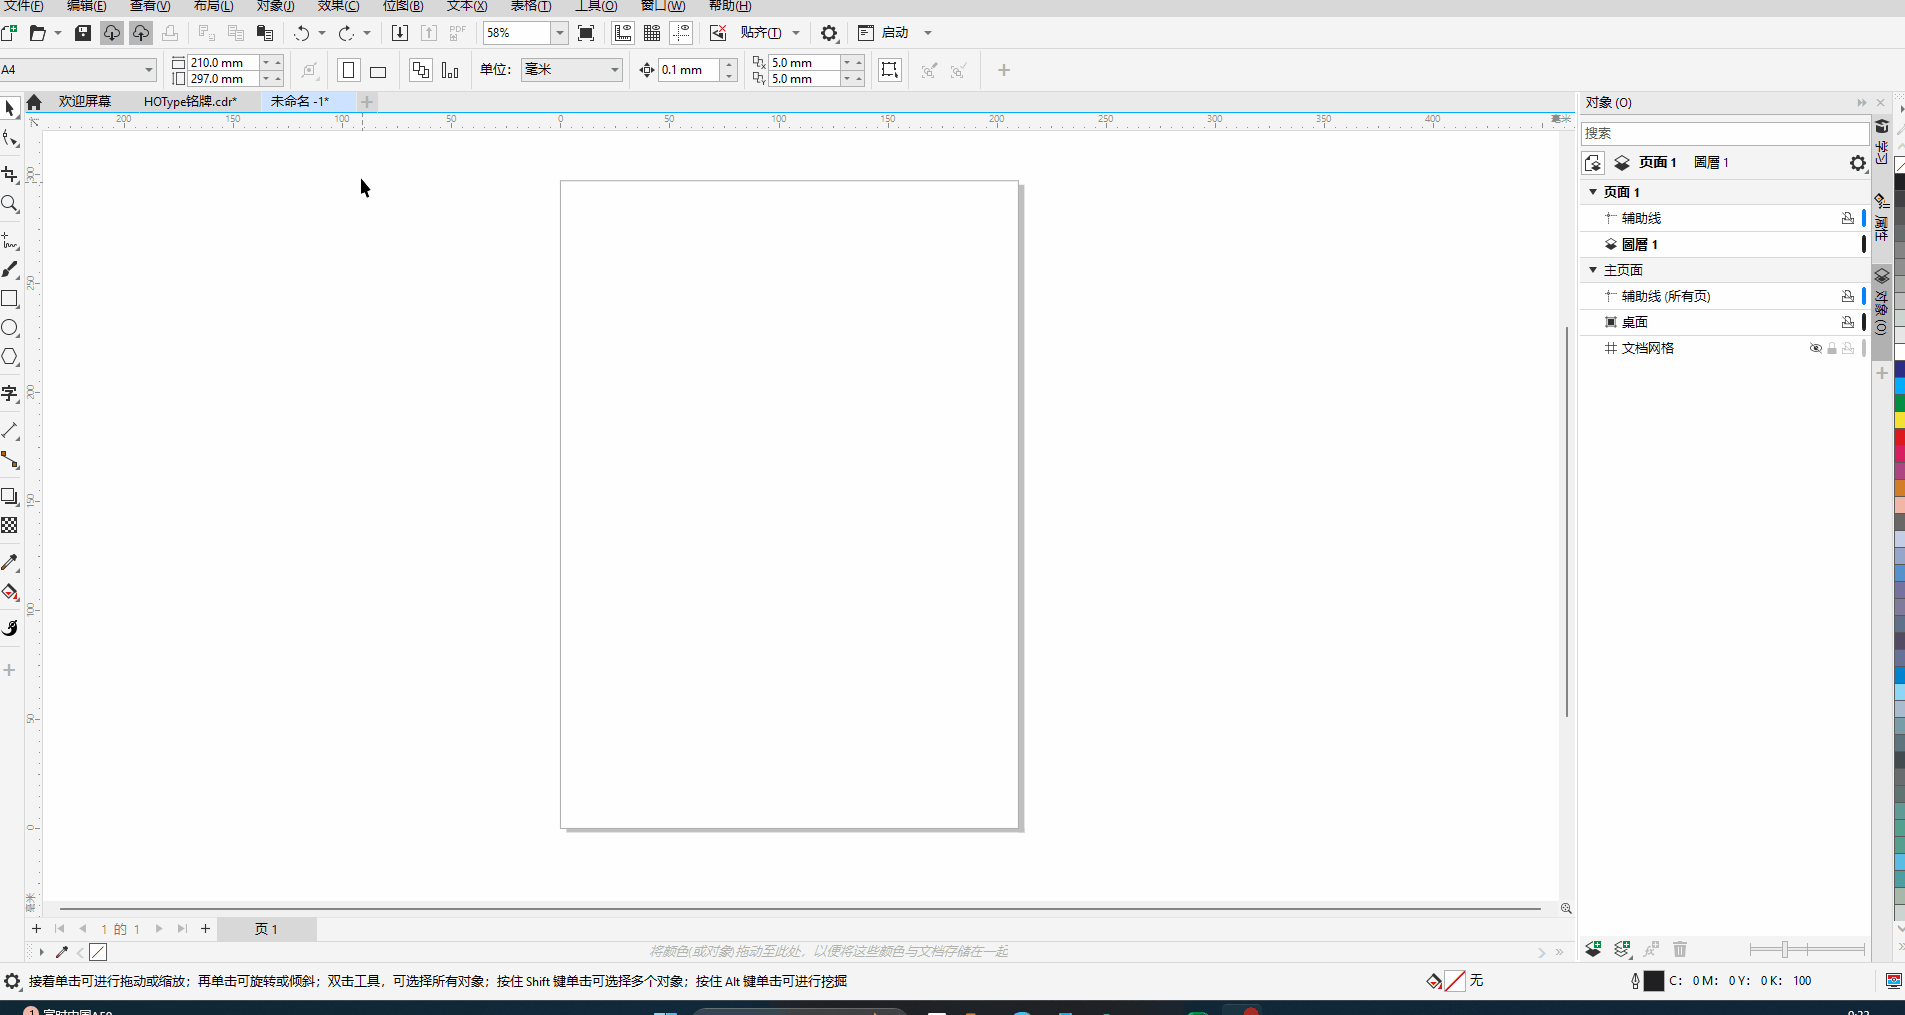Open the 文件 menu
This screenshot has width=1905, height=1015.
(x=22, y=6)
